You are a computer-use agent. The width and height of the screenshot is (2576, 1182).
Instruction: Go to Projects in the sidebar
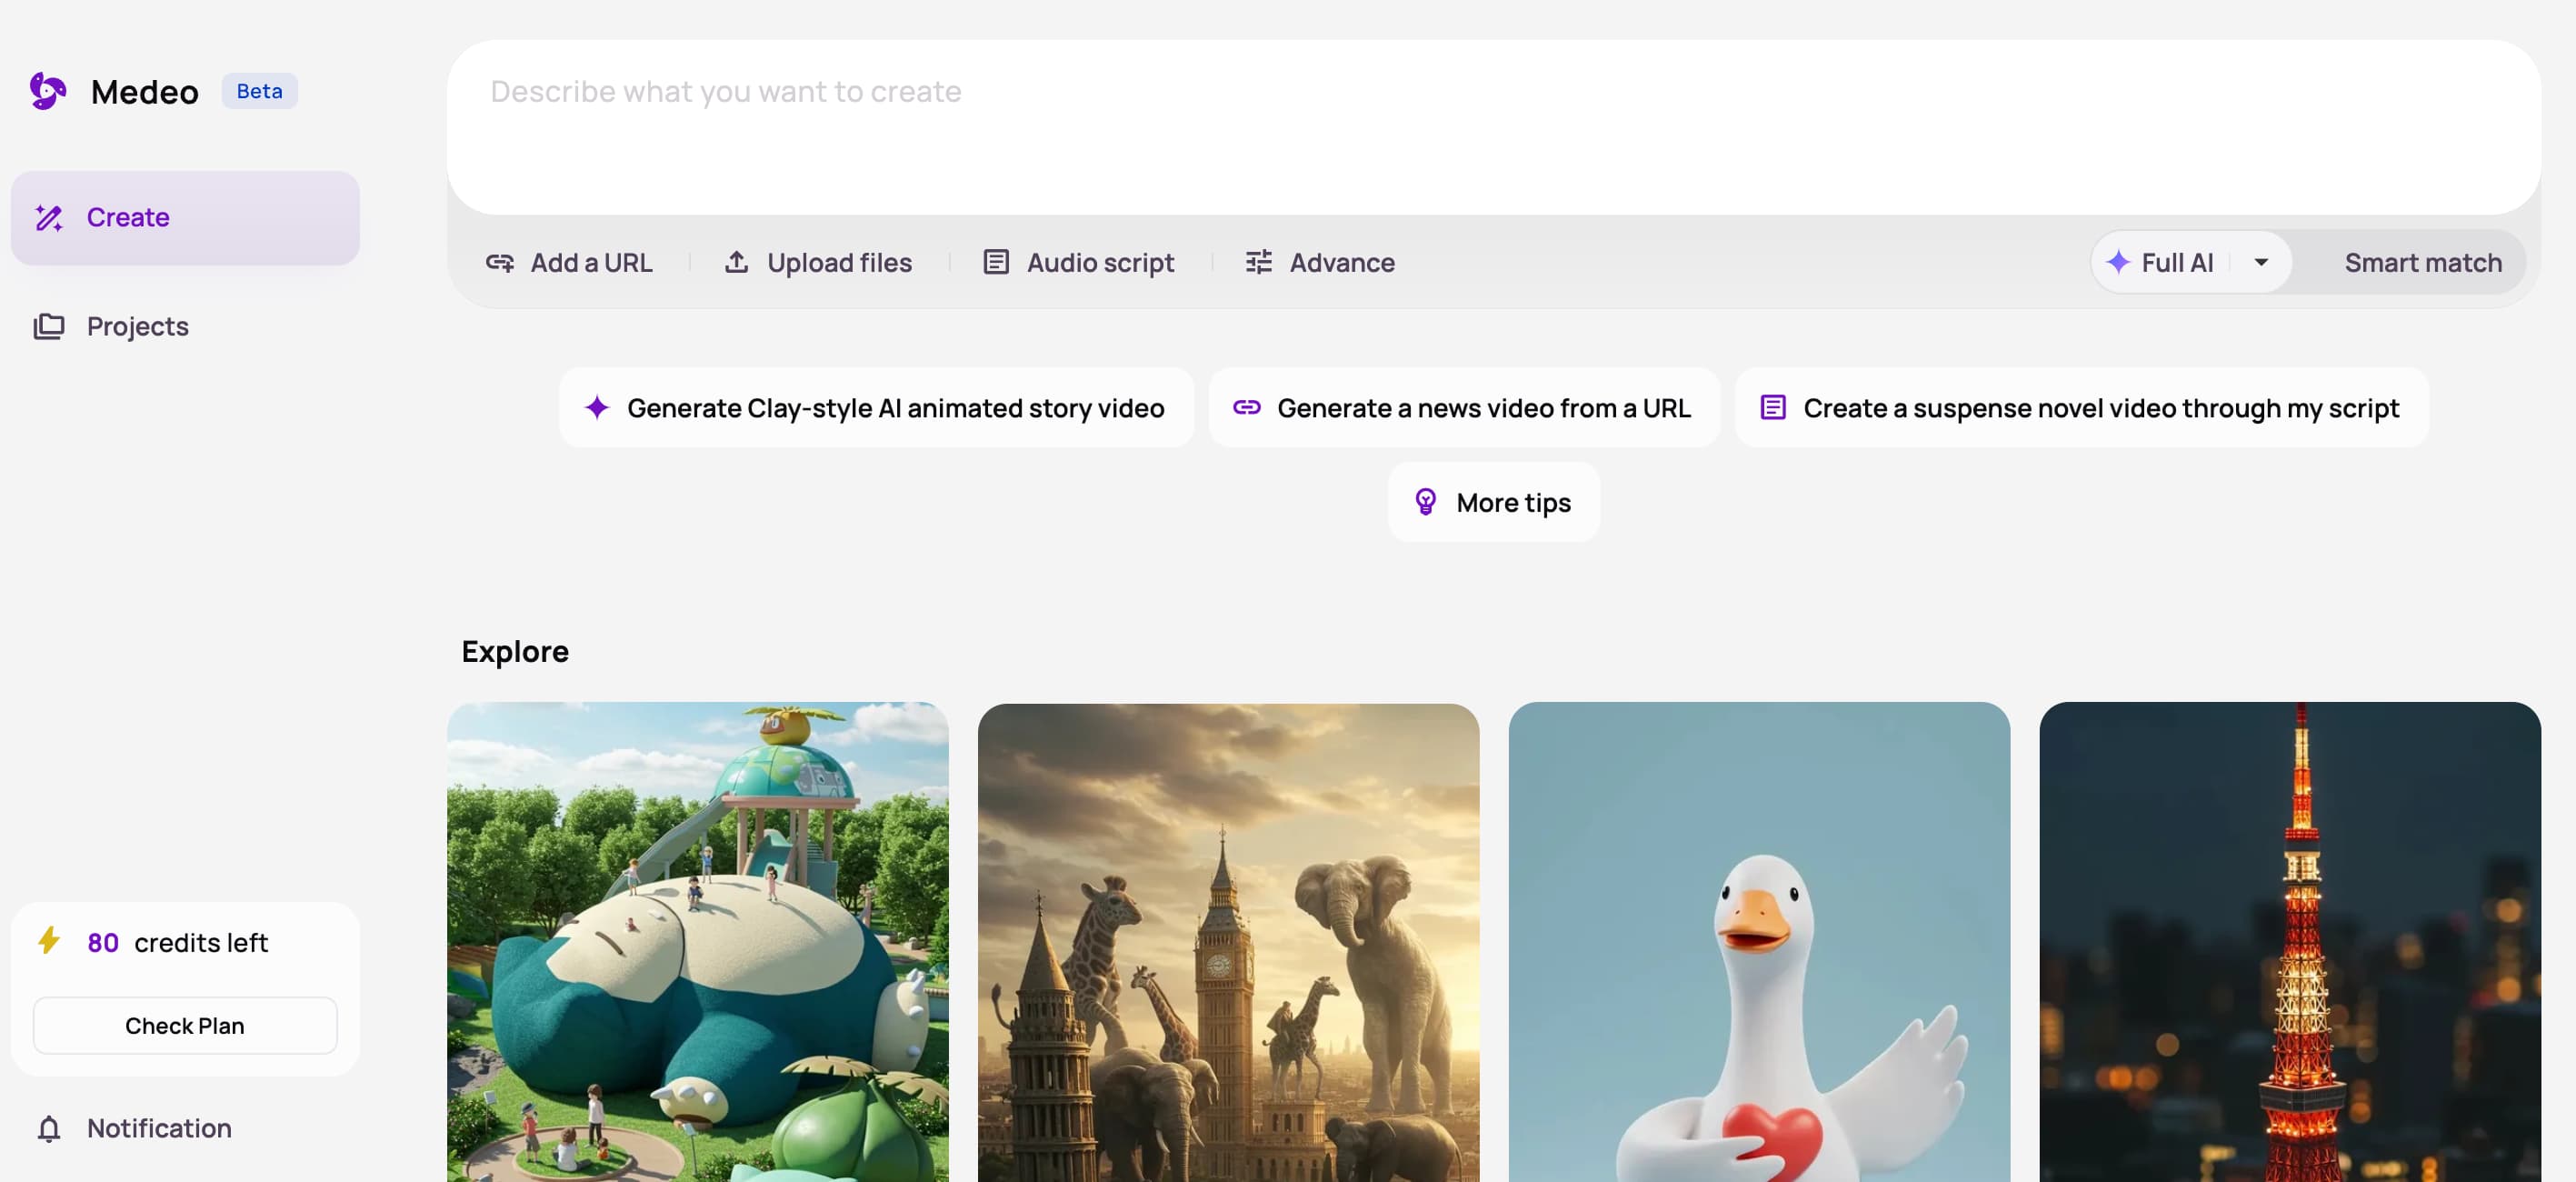pyautogui.click(x=185, y=327)
